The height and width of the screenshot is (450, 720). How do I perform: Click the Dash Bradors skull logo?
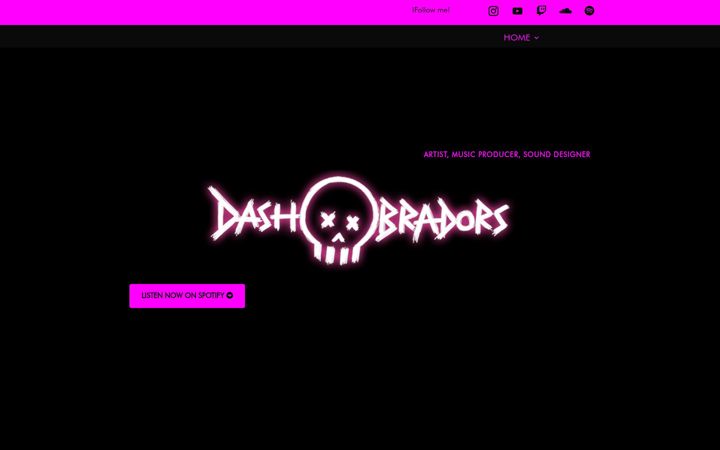(358, 219)
